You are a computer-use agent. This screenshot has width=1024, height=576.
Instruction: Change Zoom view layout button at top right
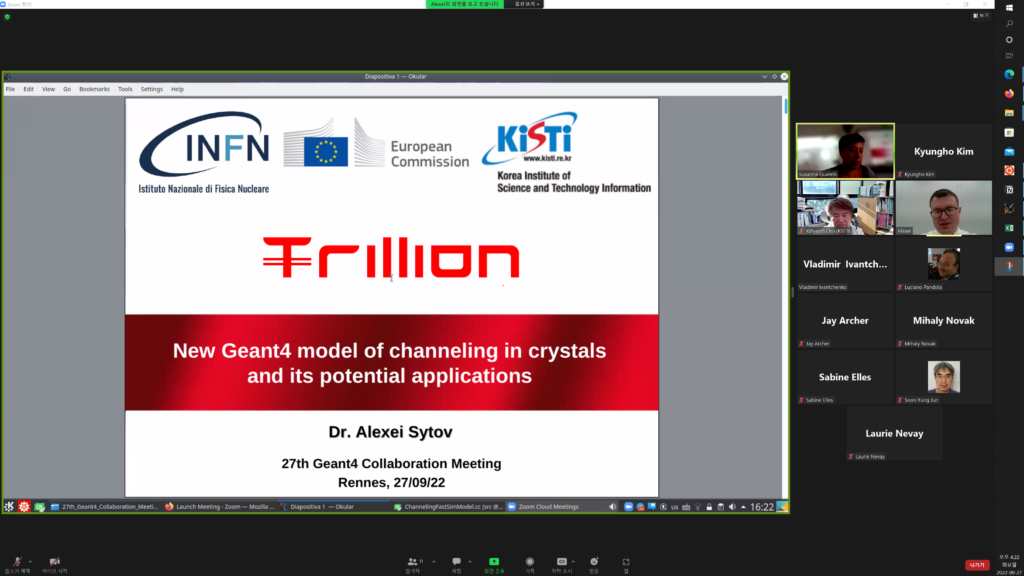[x=981, y=16]
